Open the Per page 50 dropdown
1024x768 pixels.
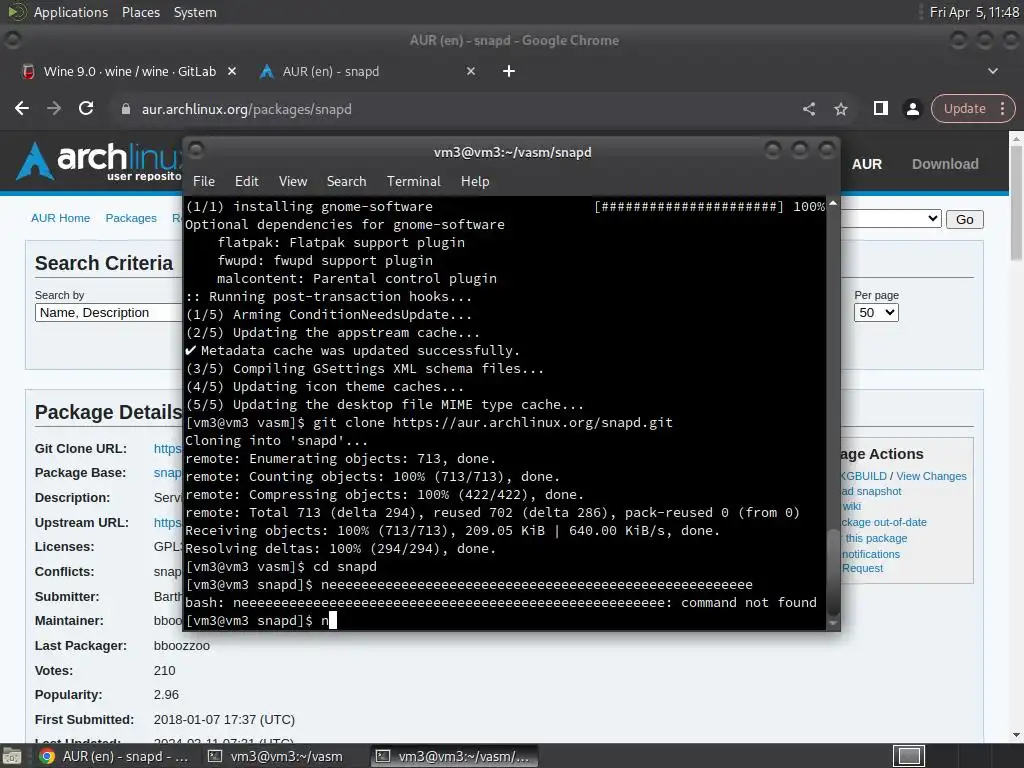pyautogui.click(x=876, y=313)
